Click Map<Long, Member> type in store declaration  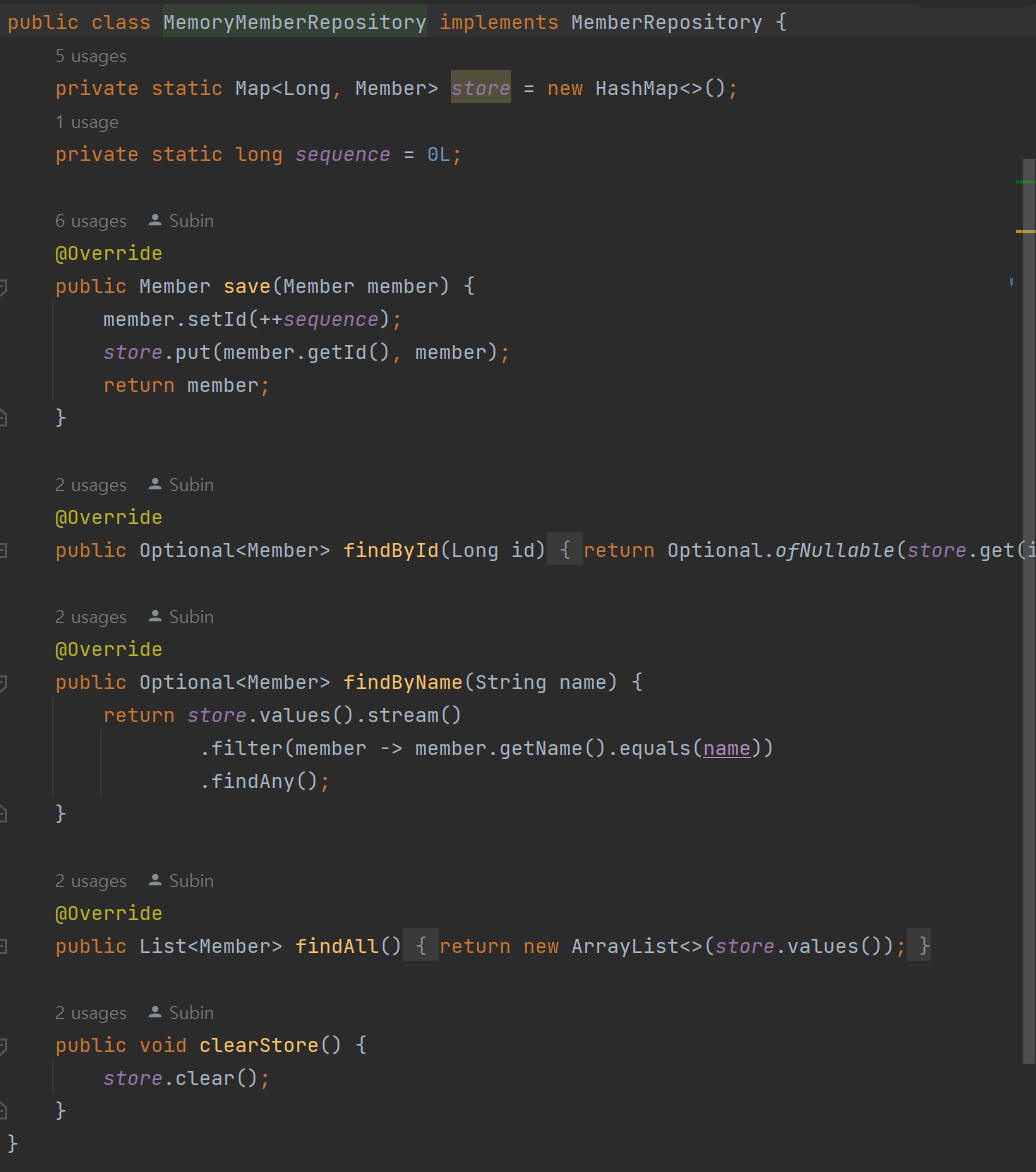click(x=336, y=88)
